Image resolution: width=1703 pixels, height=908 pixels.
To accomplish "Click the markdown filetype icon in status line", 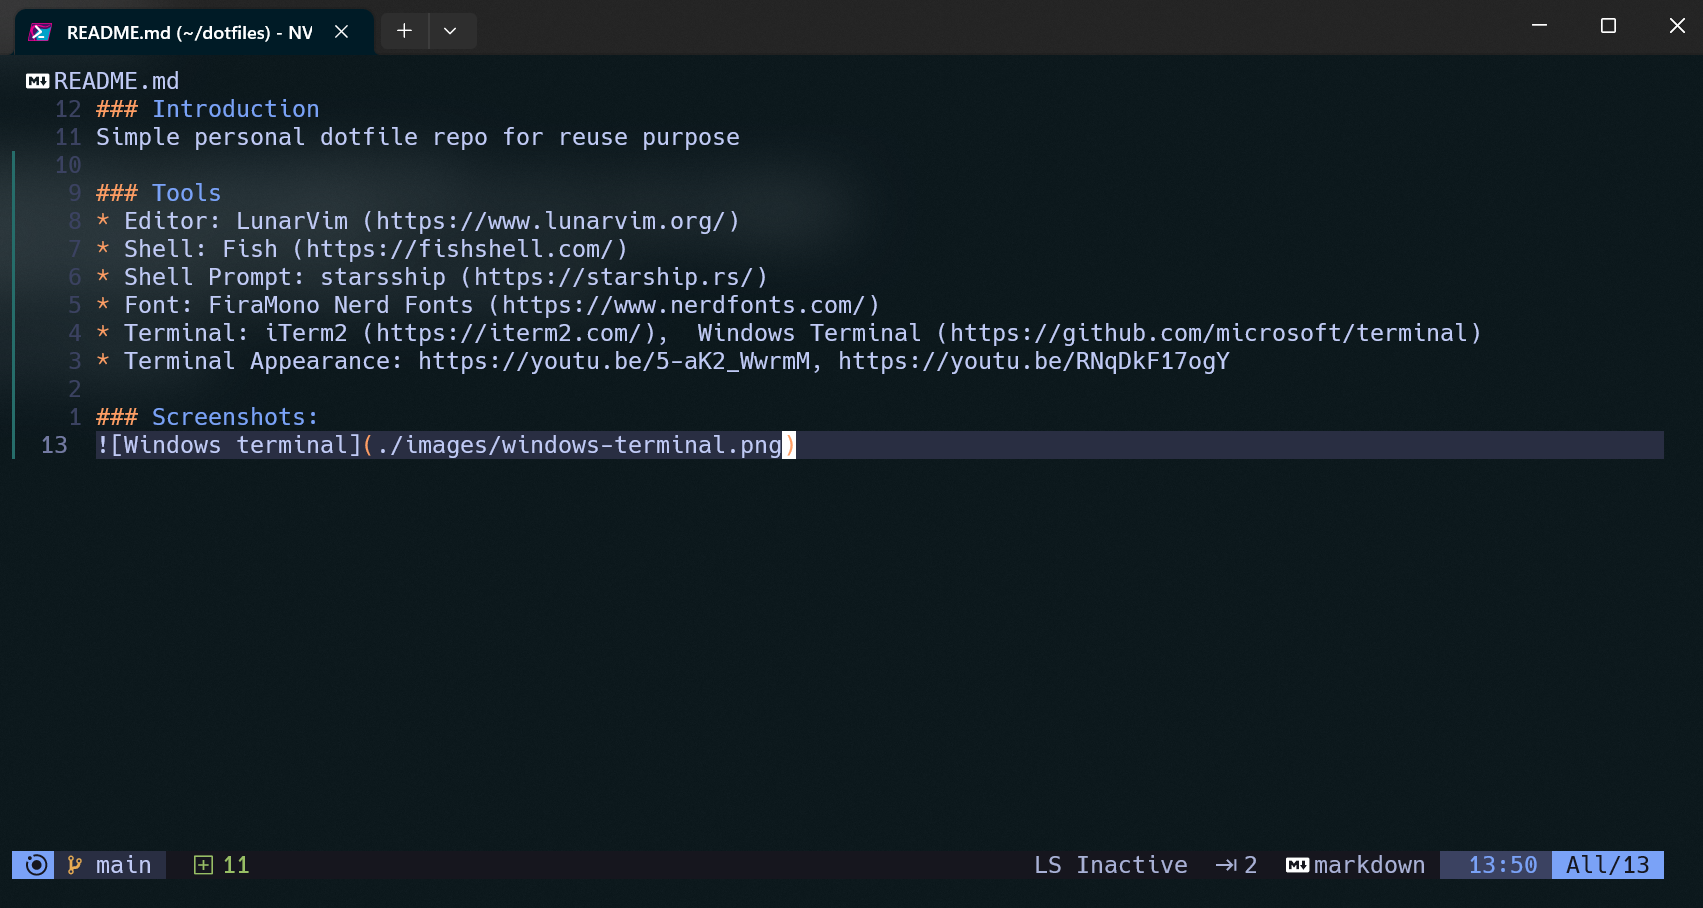I will (x=1297, y=865).
